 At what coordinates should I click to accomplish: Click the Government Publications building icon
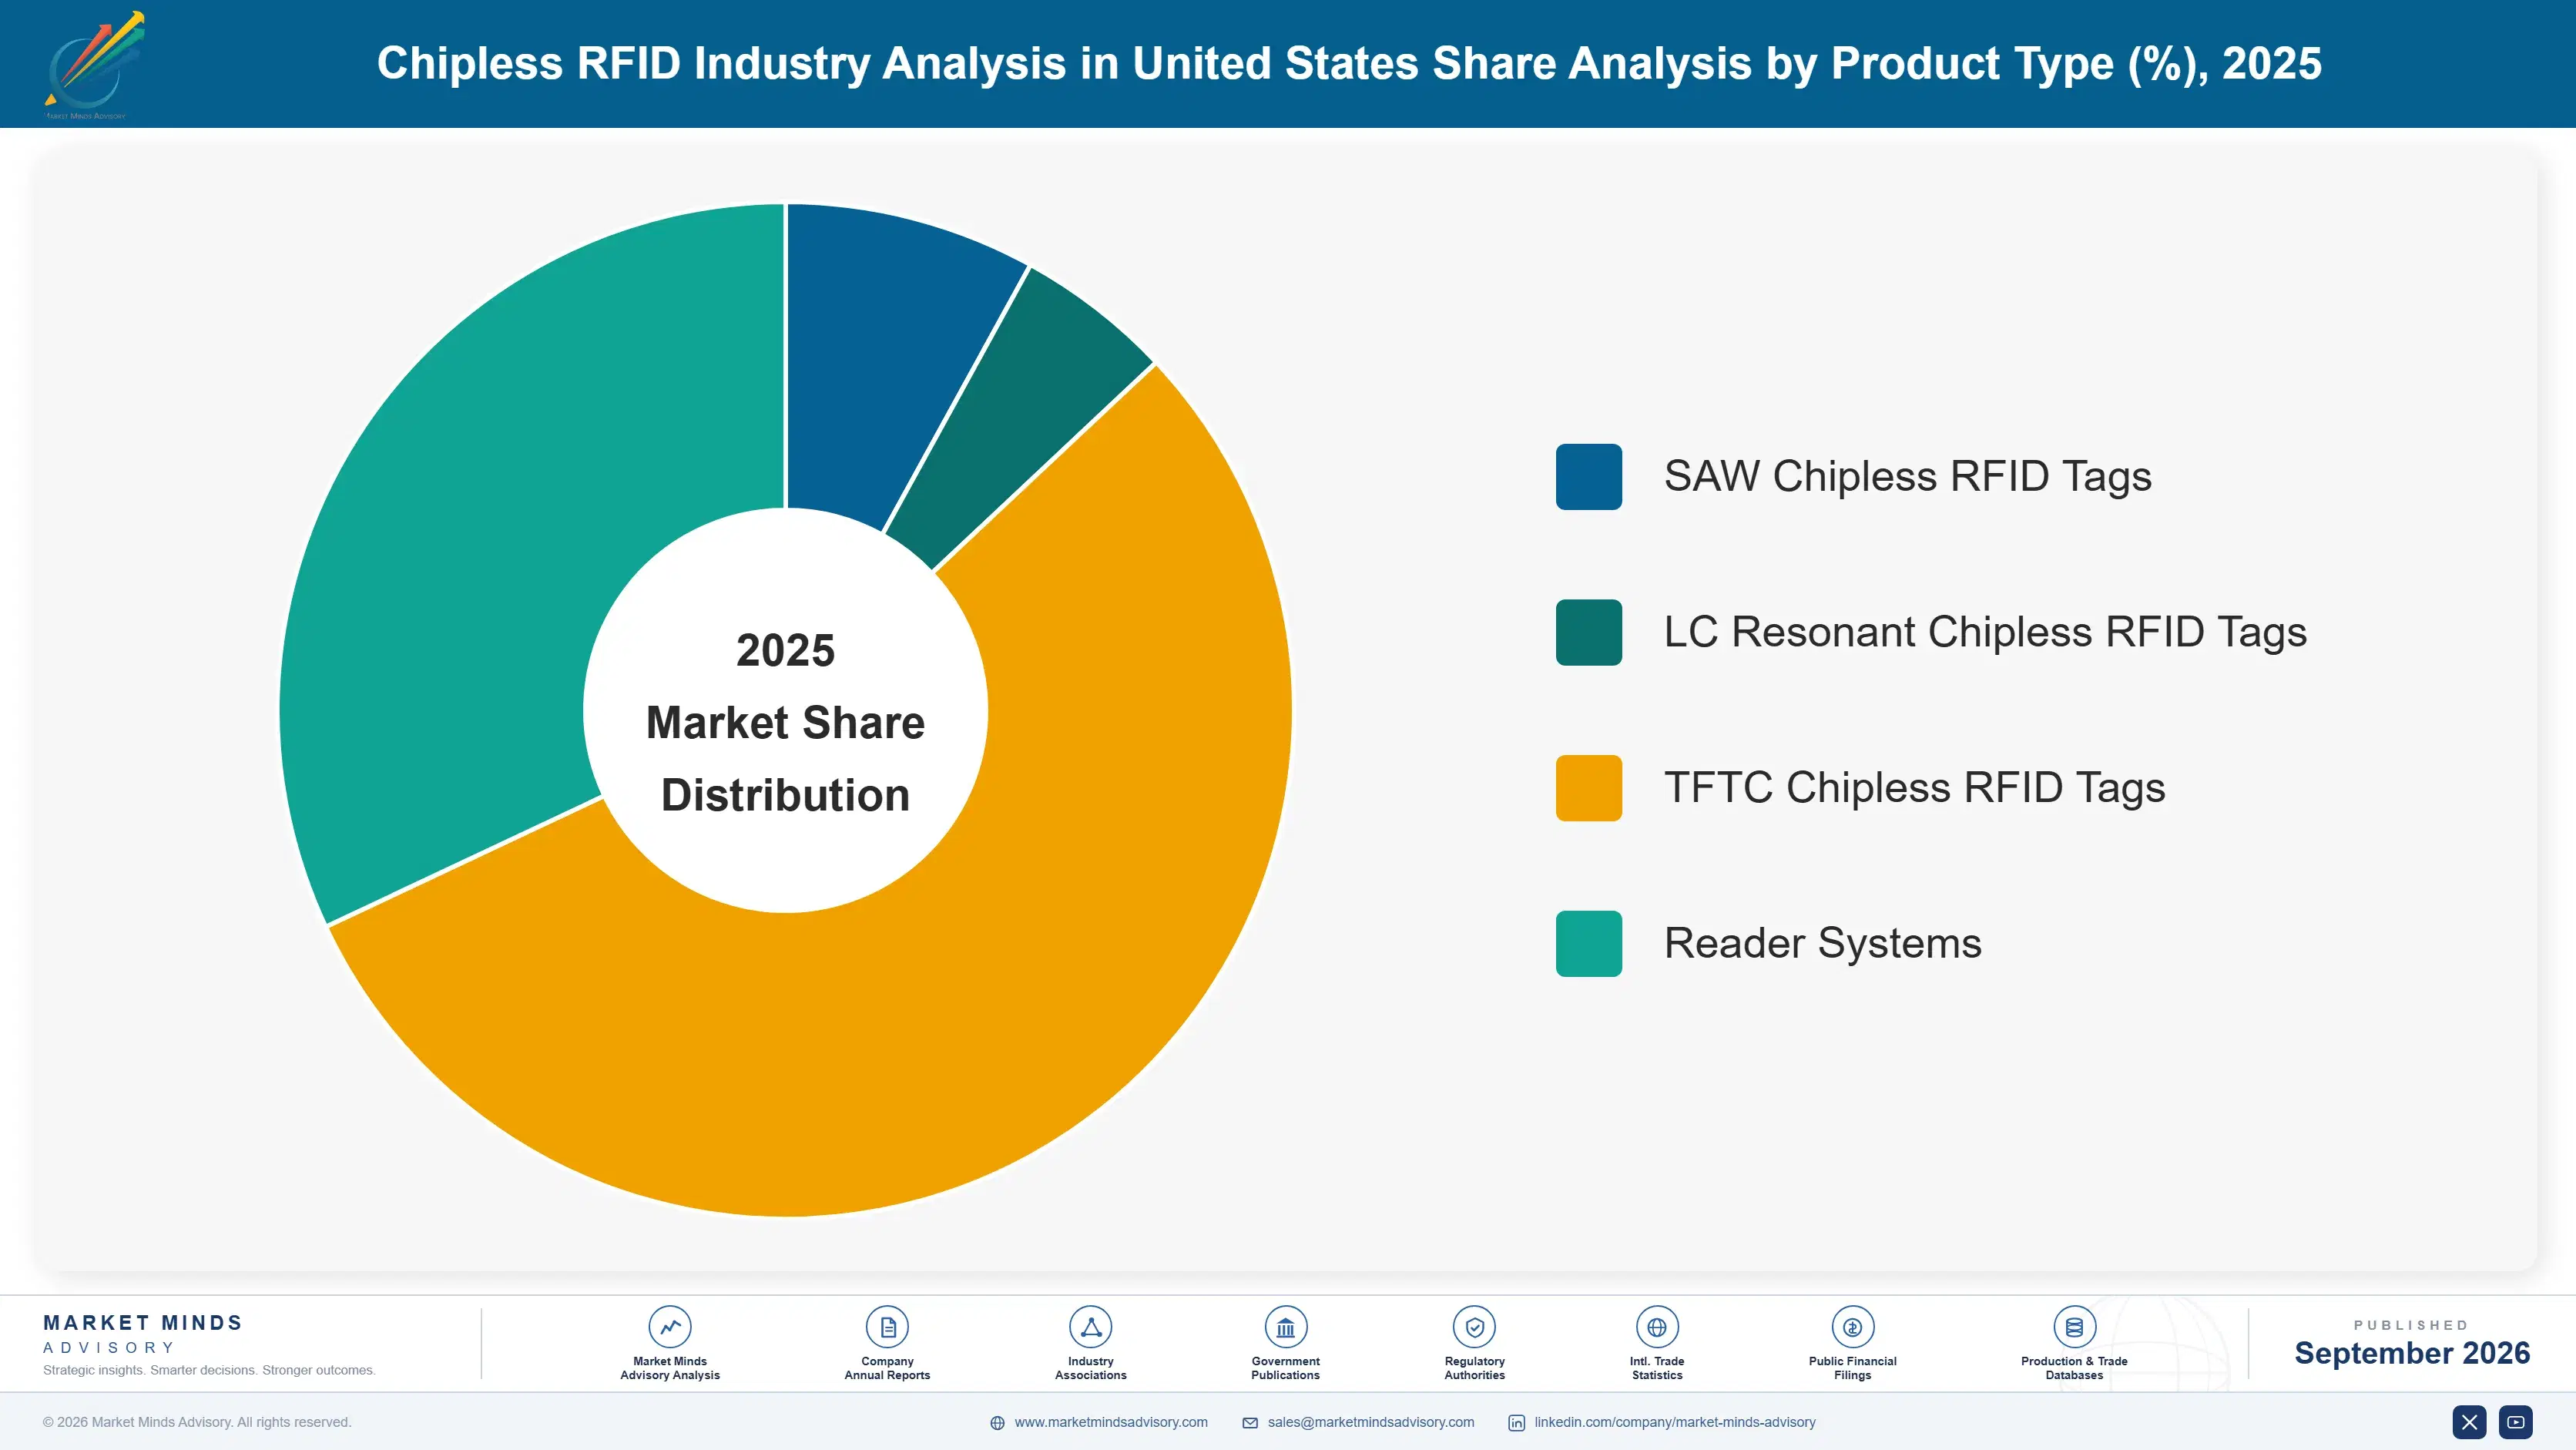[1285, 1327]
